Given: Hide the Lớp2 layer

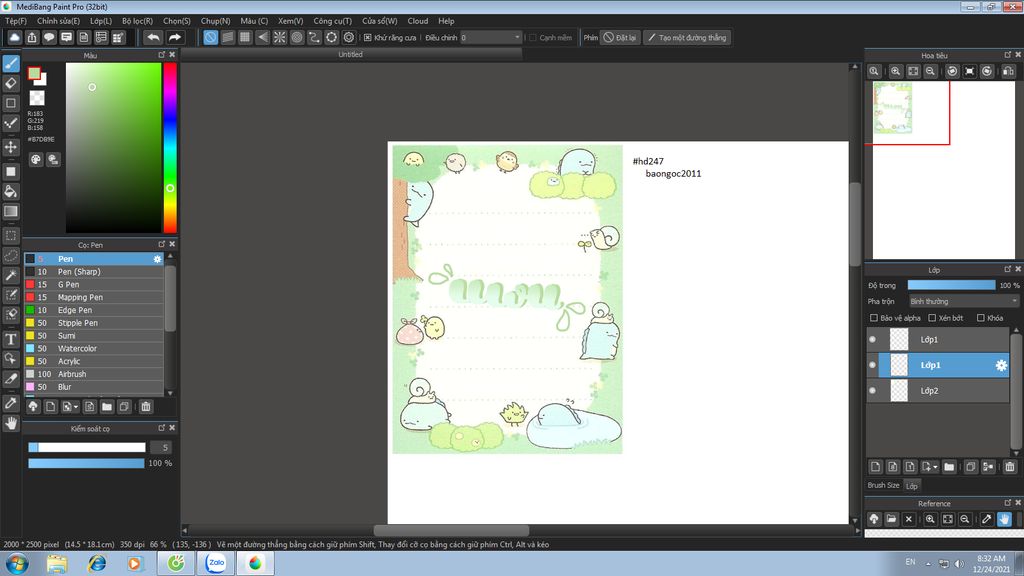Looking at the screenshot, I should coord(872,391).
